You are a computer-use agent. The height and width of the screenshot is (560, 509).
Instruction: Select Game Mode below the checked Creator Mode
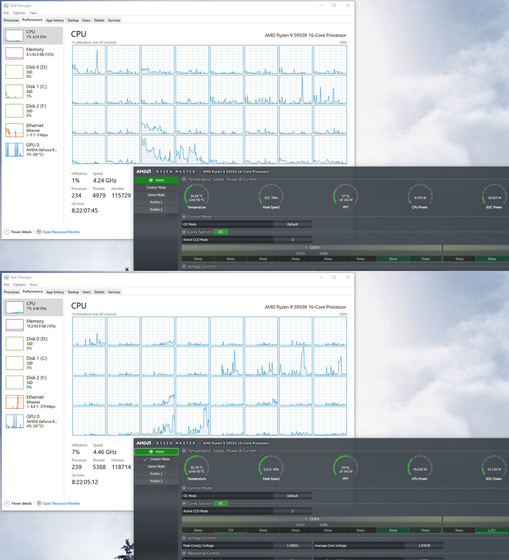[x=156, y=466]
